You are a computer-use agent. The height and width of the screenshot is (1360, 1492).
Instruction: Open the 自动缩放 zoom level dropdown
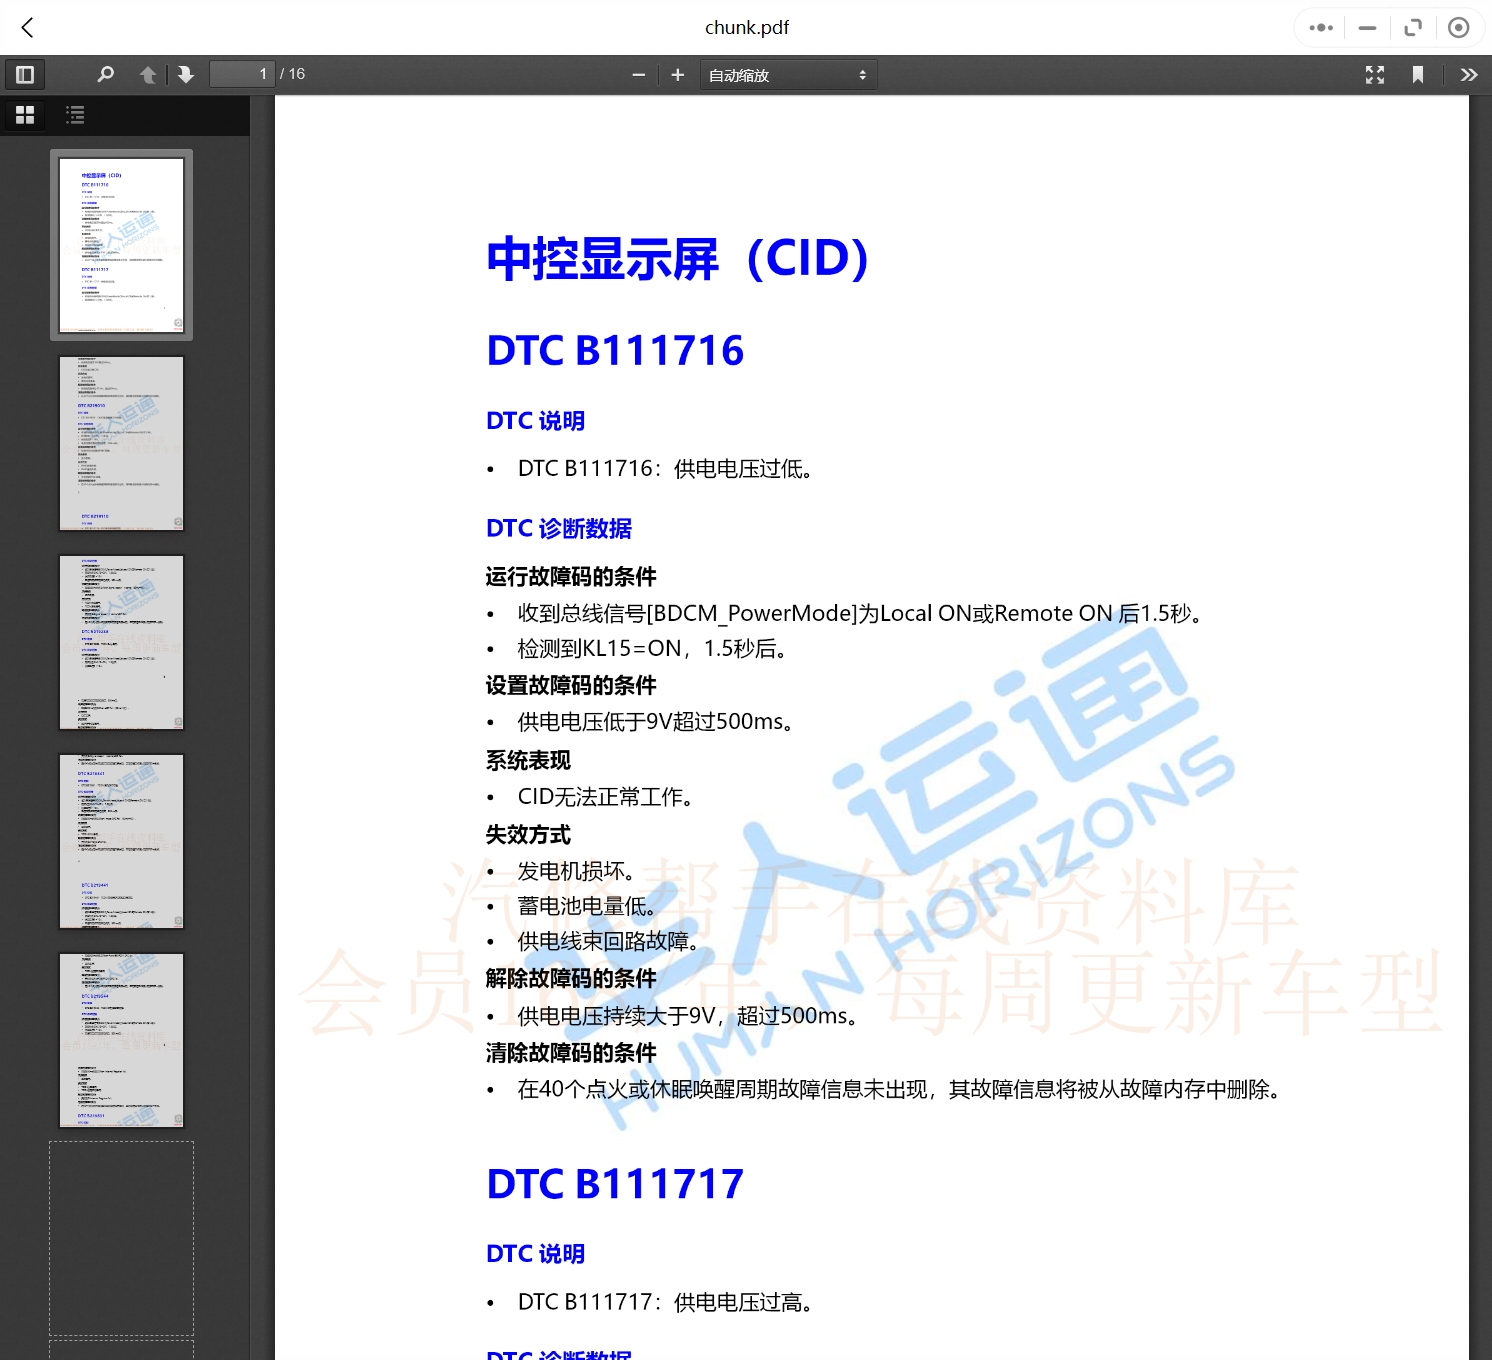788,74
